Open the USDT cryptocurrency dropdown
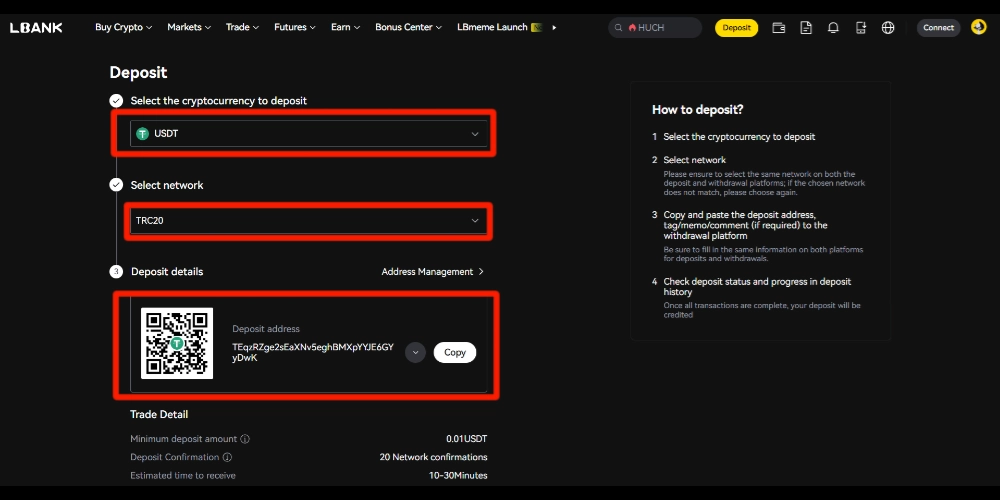This screenshot has width=1000, height=500. click(309, 134)
